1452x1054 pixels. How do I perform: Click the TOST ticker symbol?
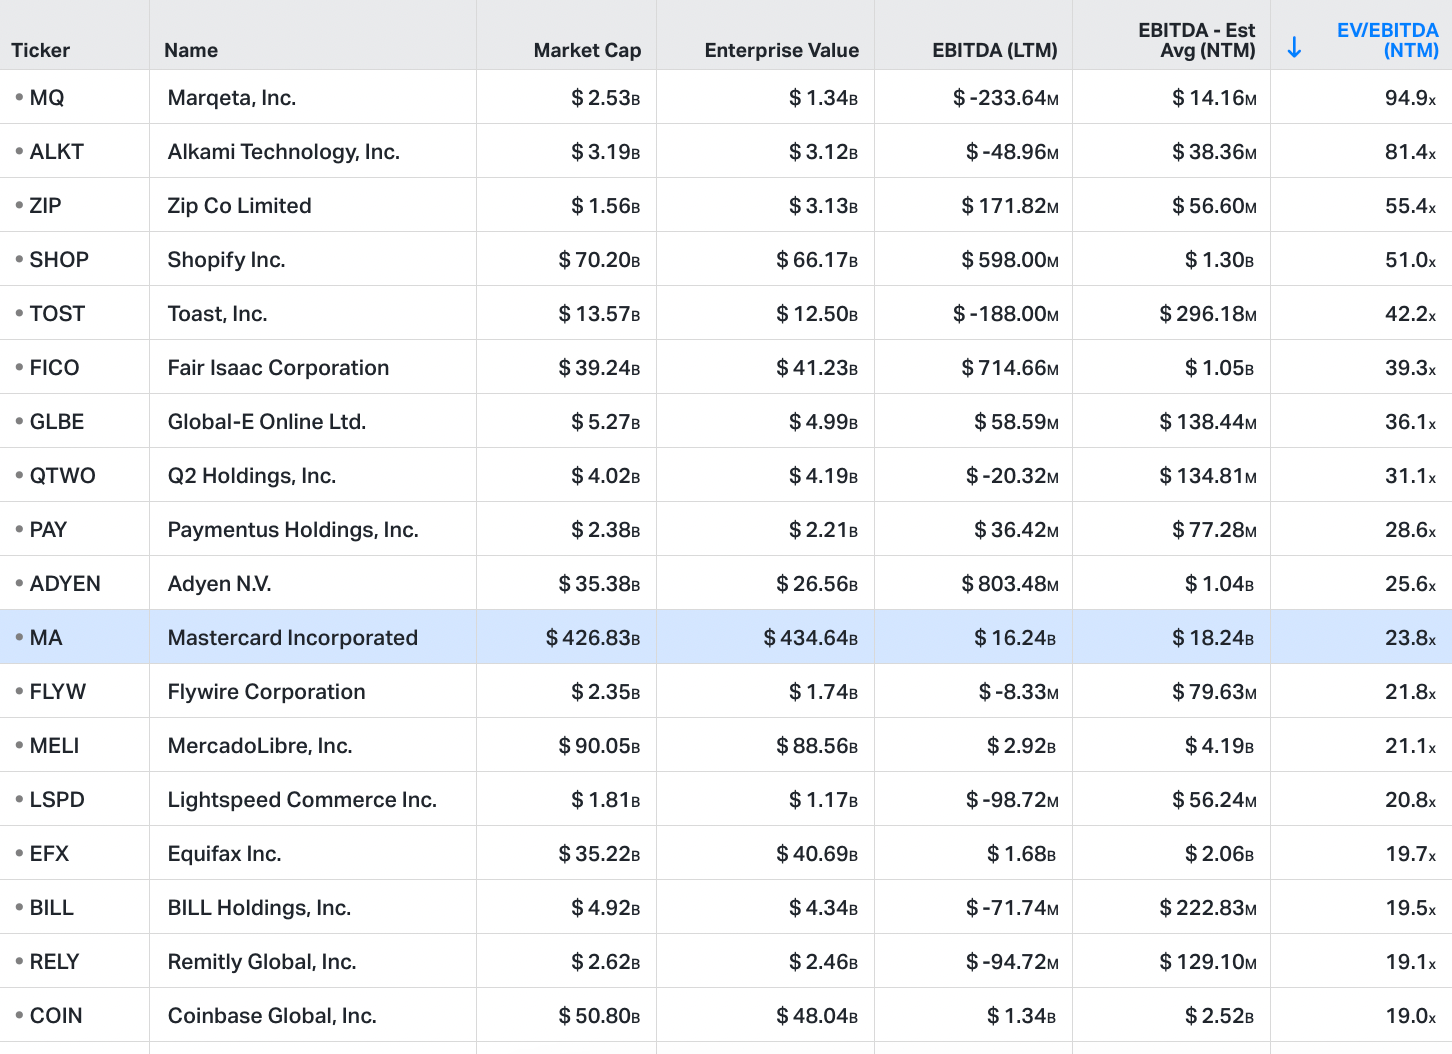[57, 314]
